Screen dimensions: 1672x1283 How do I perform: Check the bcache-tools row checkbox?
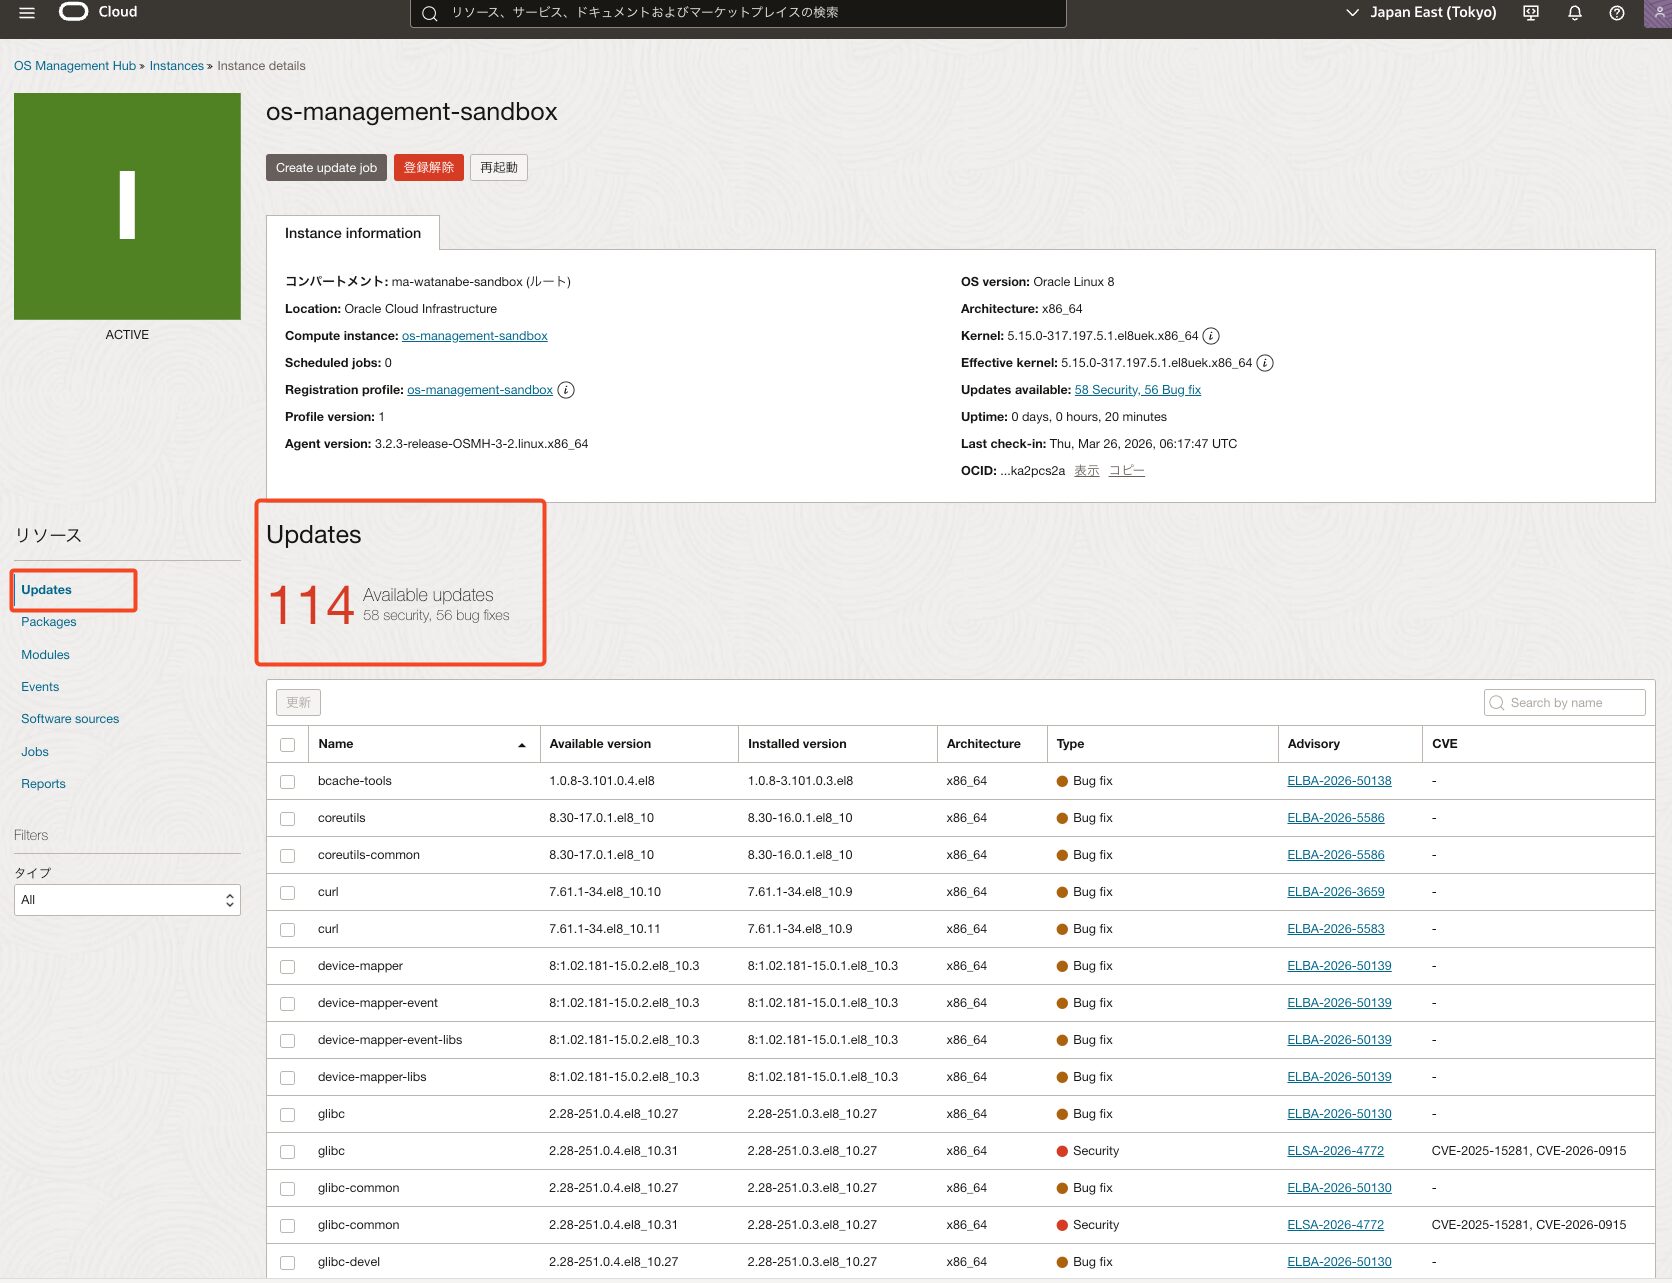[x=288, y=782]
